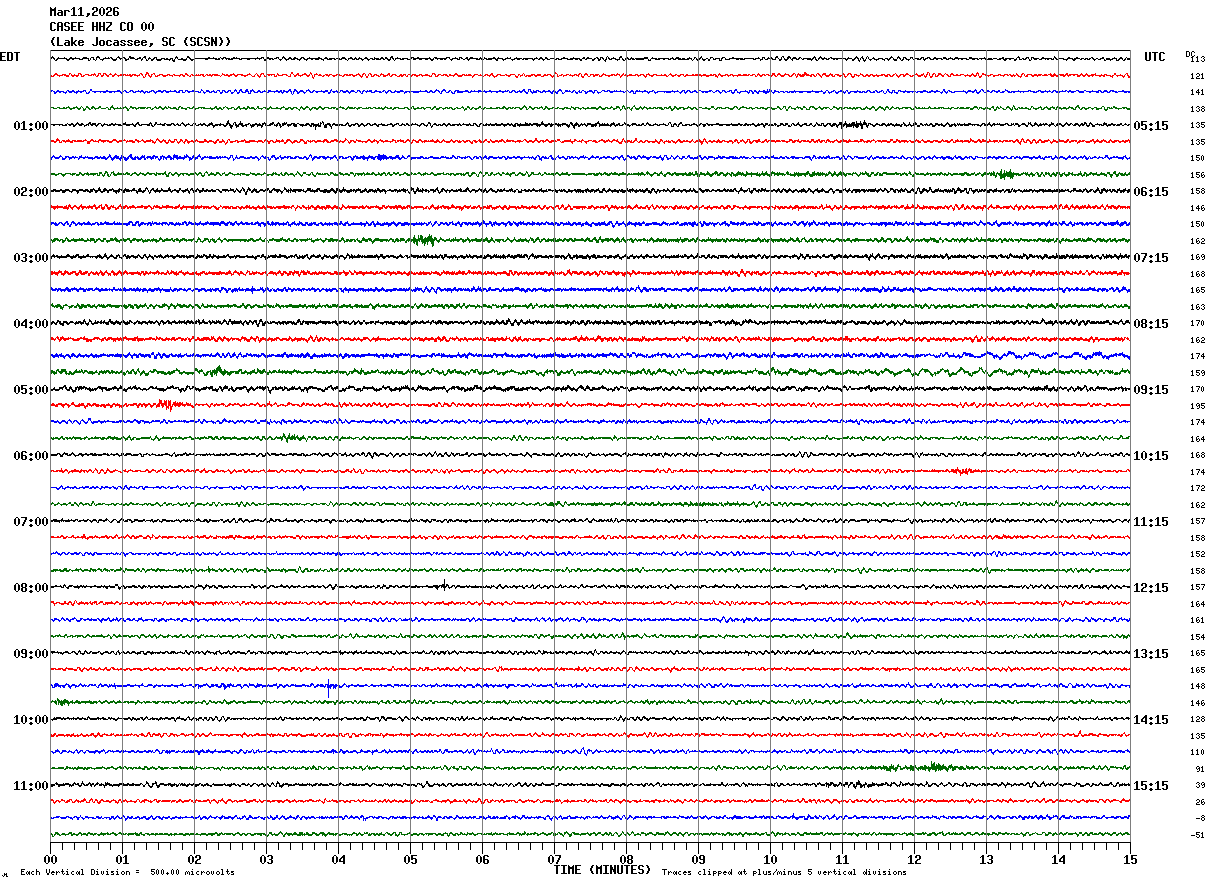The image size is (1210, 886).
Task: Select the vertical division microvolts note
Action: [x=128, y=873]
